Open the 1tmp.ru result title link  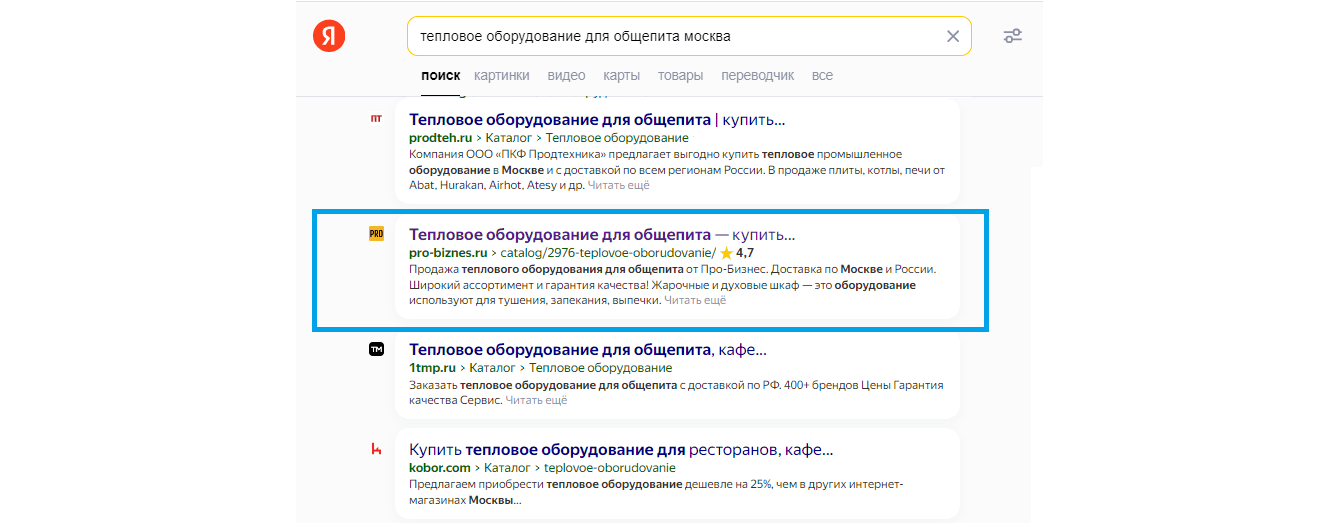[x=588, y=350]
